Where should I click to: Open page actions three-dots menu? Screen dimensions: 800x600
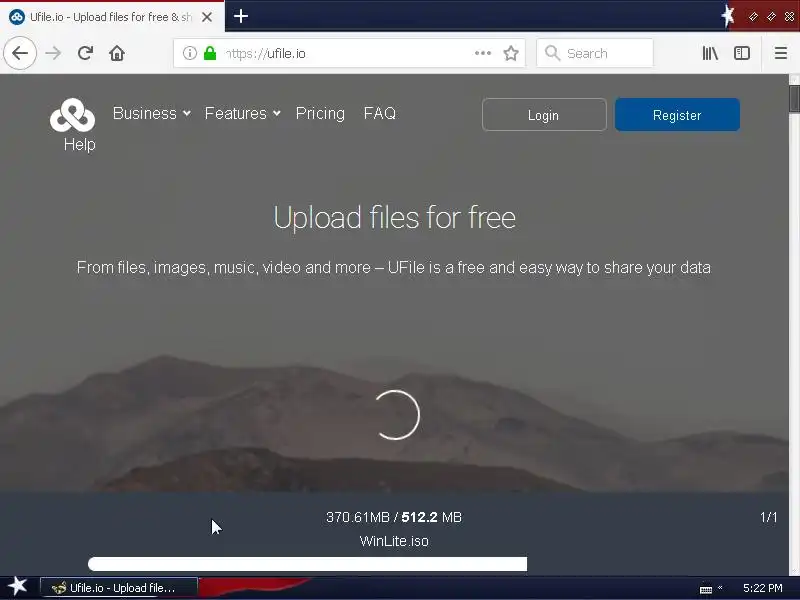coord(483,53)
